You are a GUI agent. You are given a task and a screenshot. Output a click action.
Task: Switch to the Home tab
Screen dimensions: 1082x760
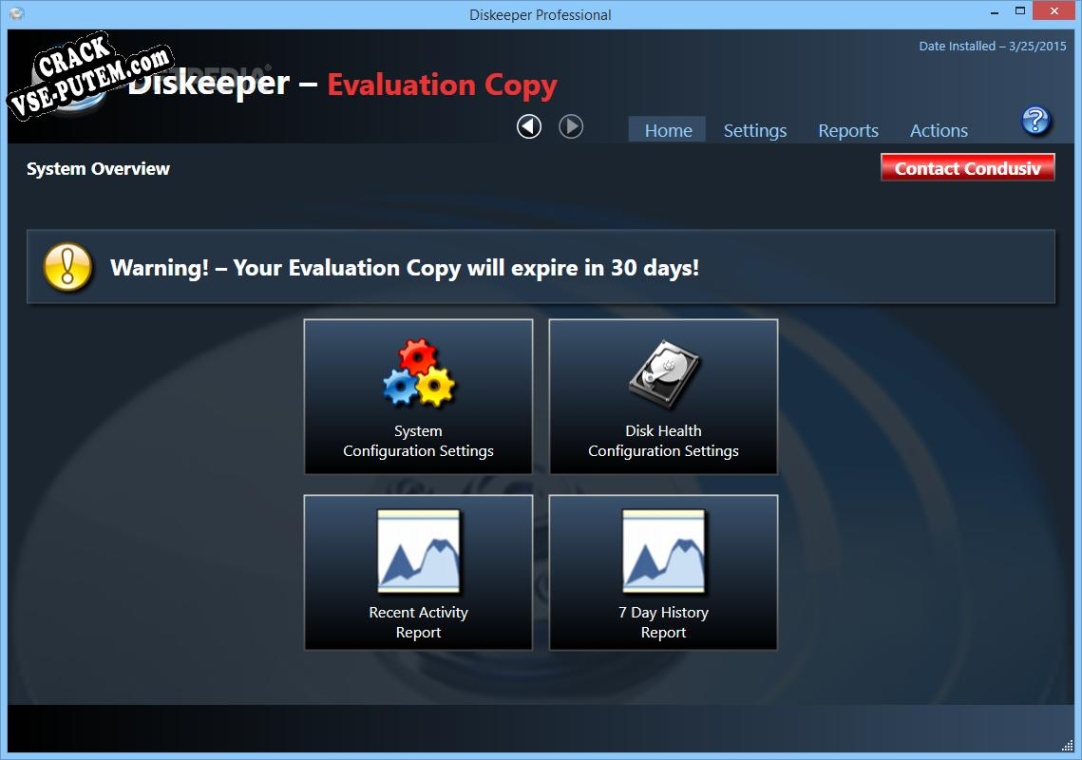[667, 130]
